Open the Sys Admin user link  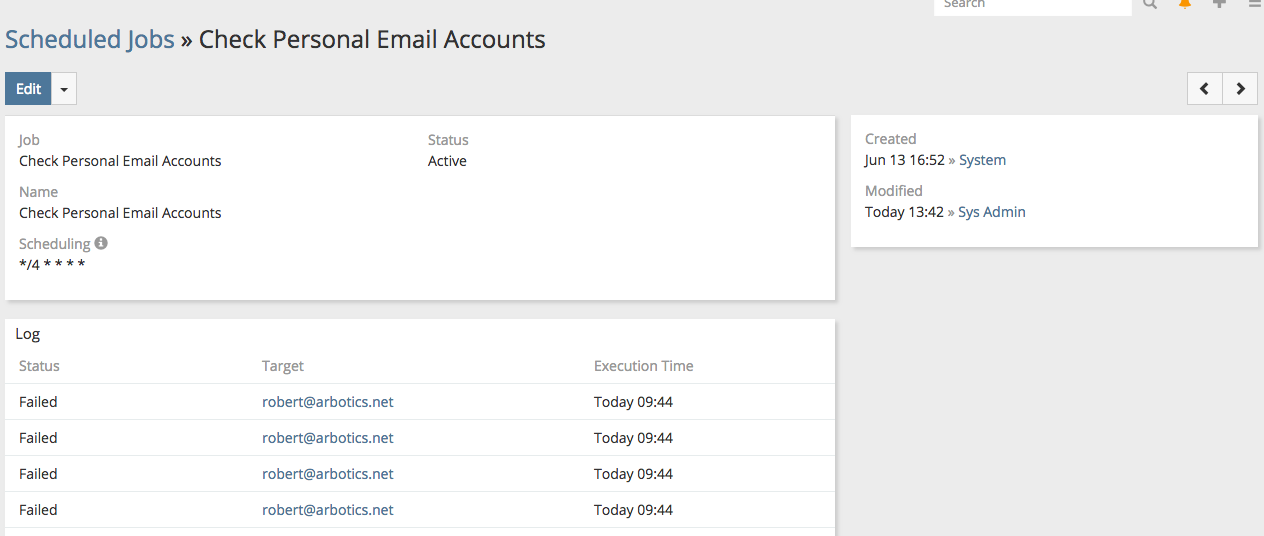(x=991, y=212)
